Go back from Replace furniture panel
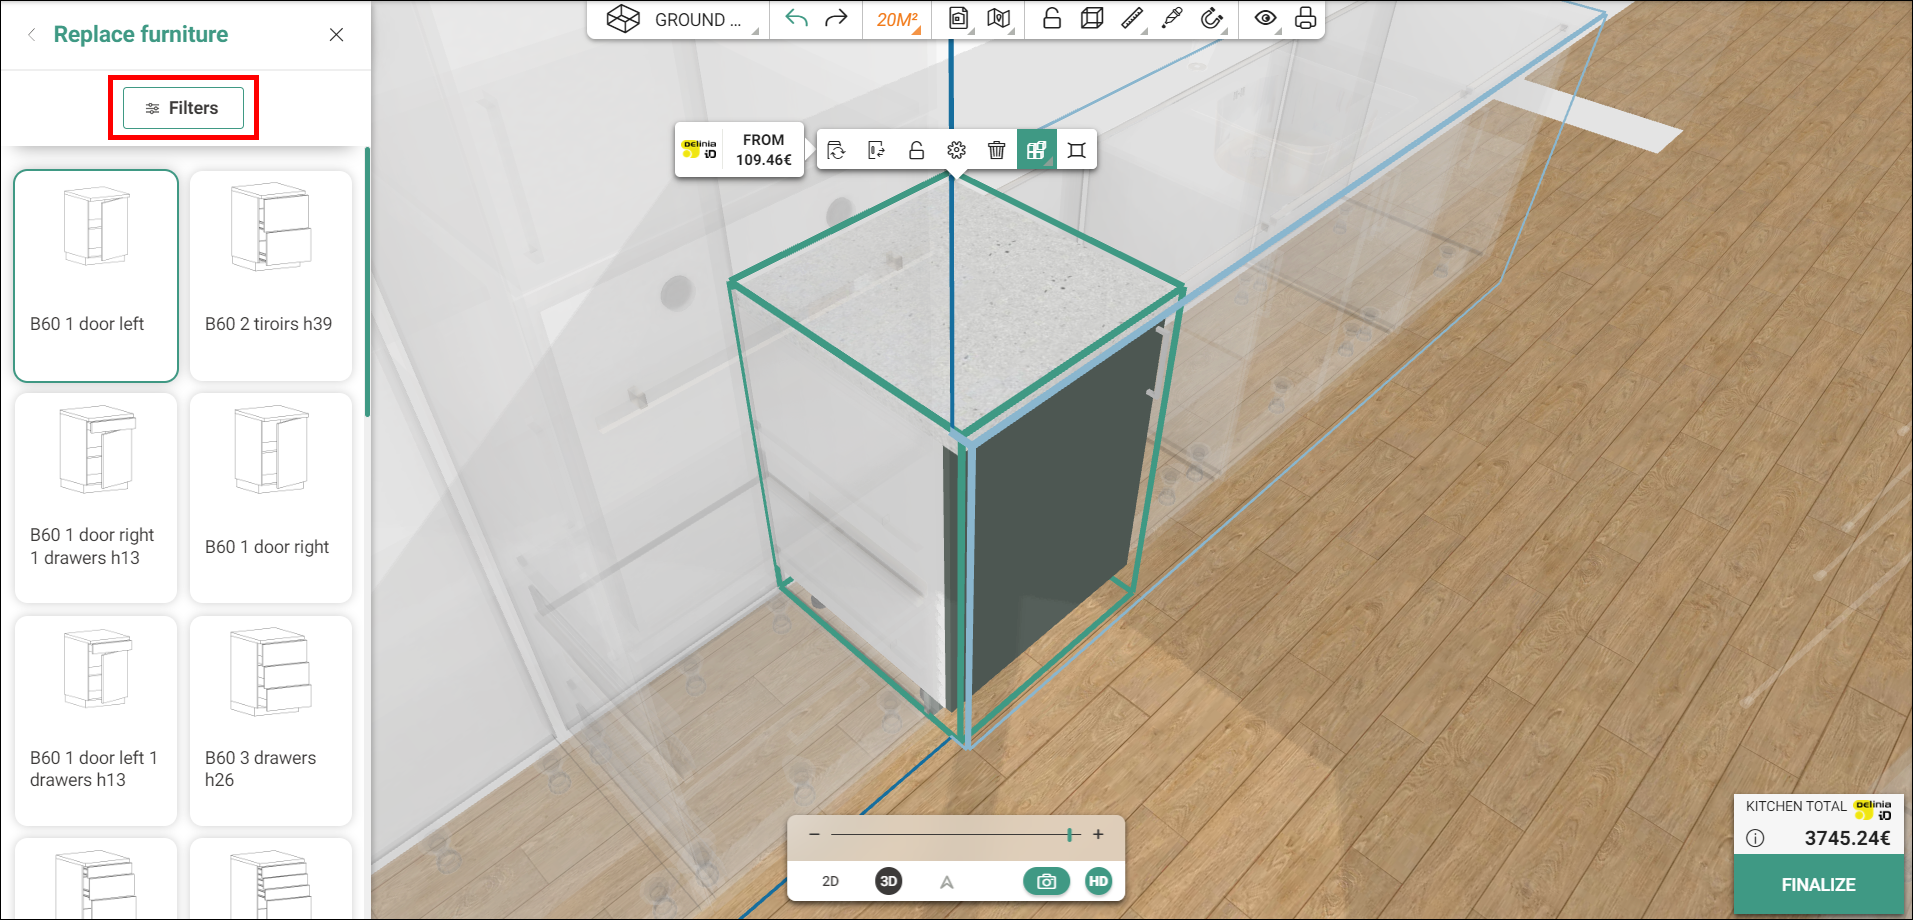The height and width of the screenshot is (920, 1913). coord(32,34)
